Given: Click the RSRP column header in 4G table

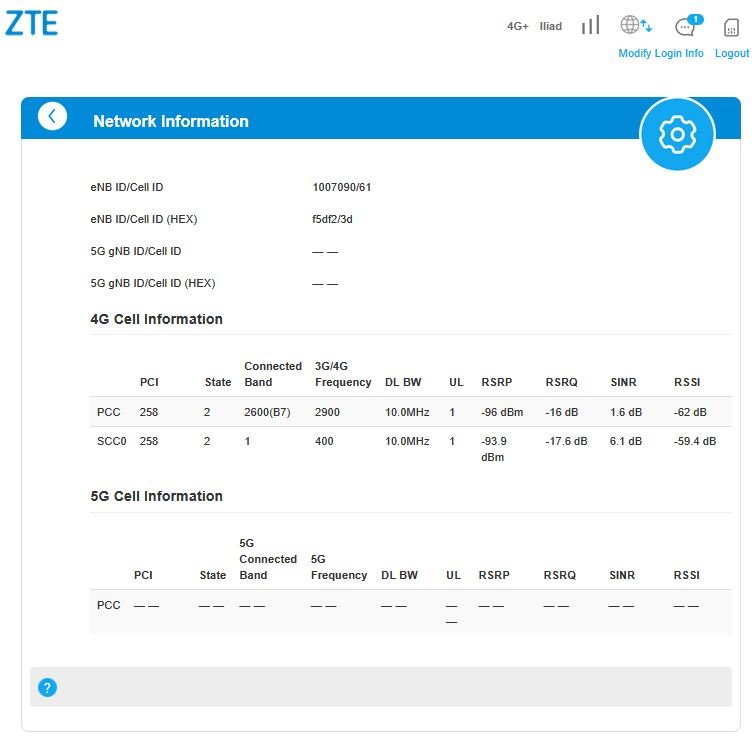Looking at the screenshot, I should tap(496, 382).
